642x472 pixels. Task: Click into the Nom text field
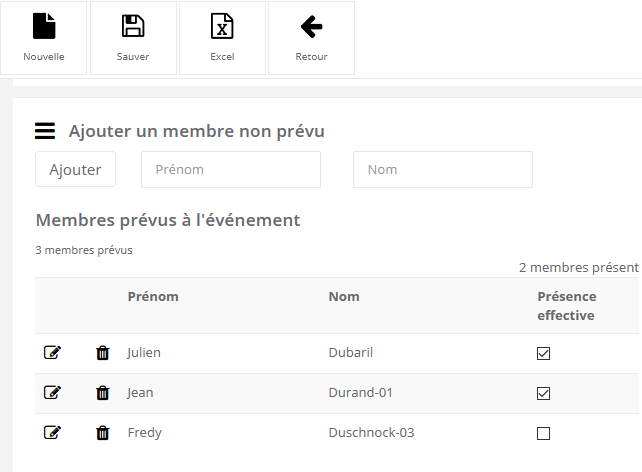pos(442,170)
